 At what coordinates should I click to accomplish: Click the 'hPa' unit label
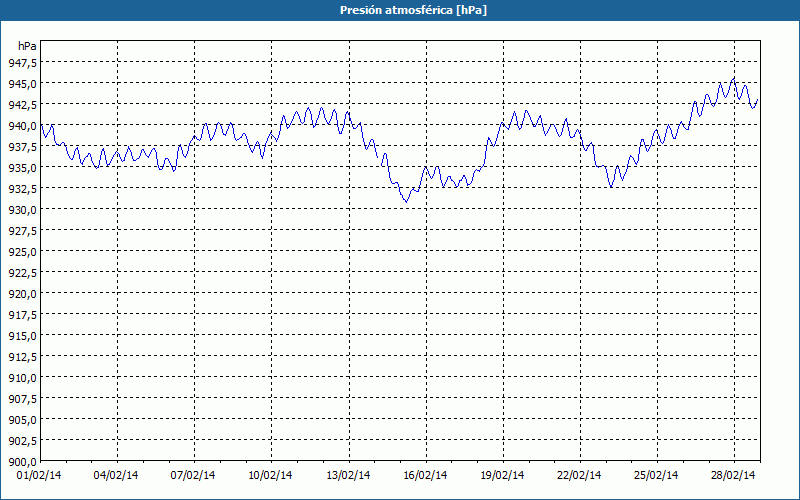[x=28, y=46]
